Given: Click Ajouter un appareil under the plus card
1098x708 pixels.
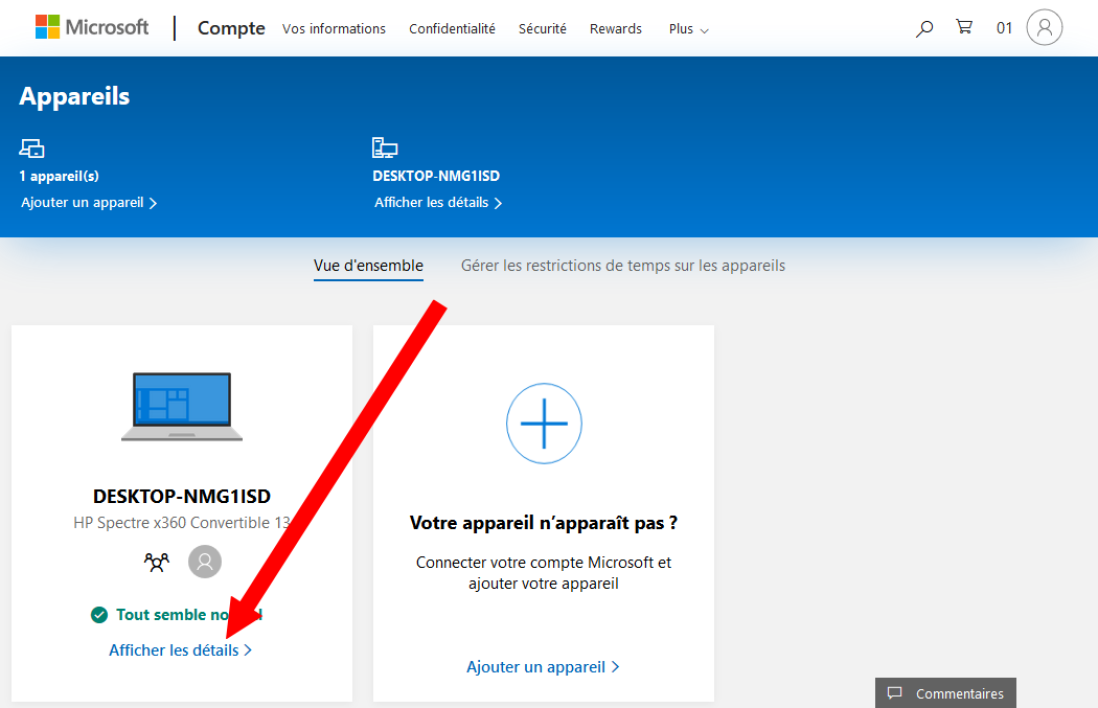Looking at the screenshot, I should click(x=543, y=666).
